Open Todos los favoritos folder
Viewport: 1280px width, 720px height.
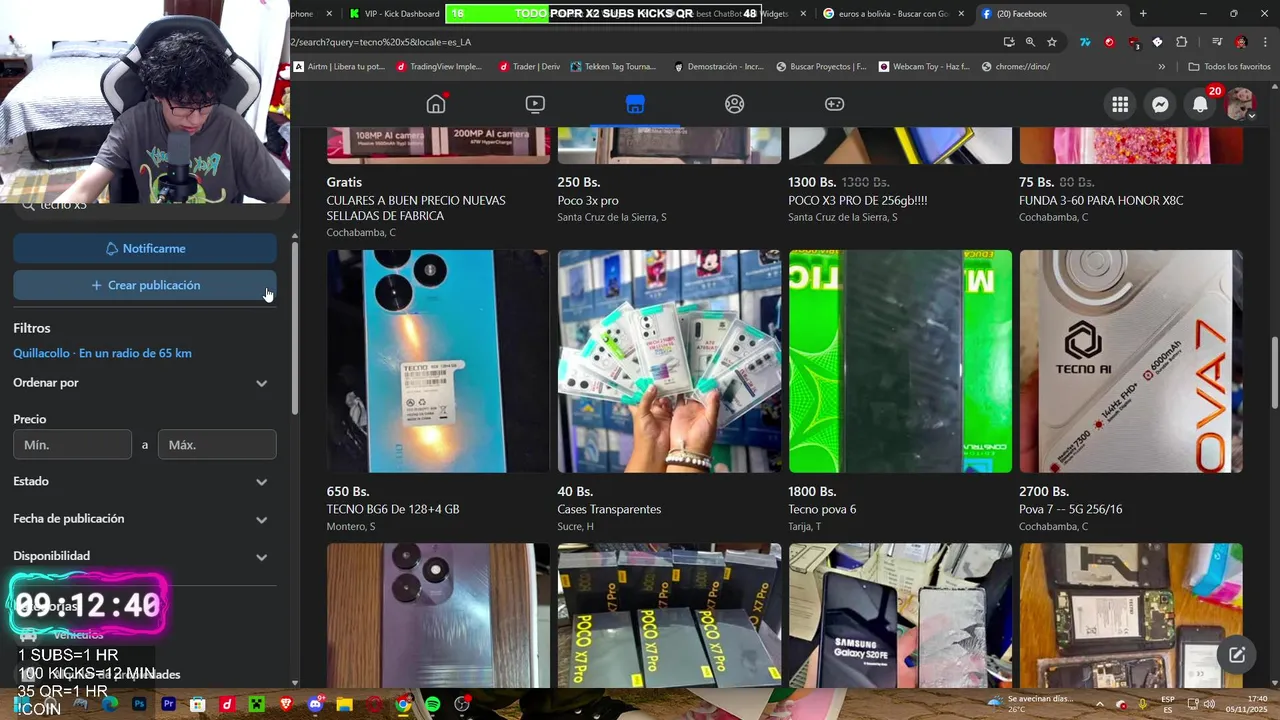[x=1230, y=67]
